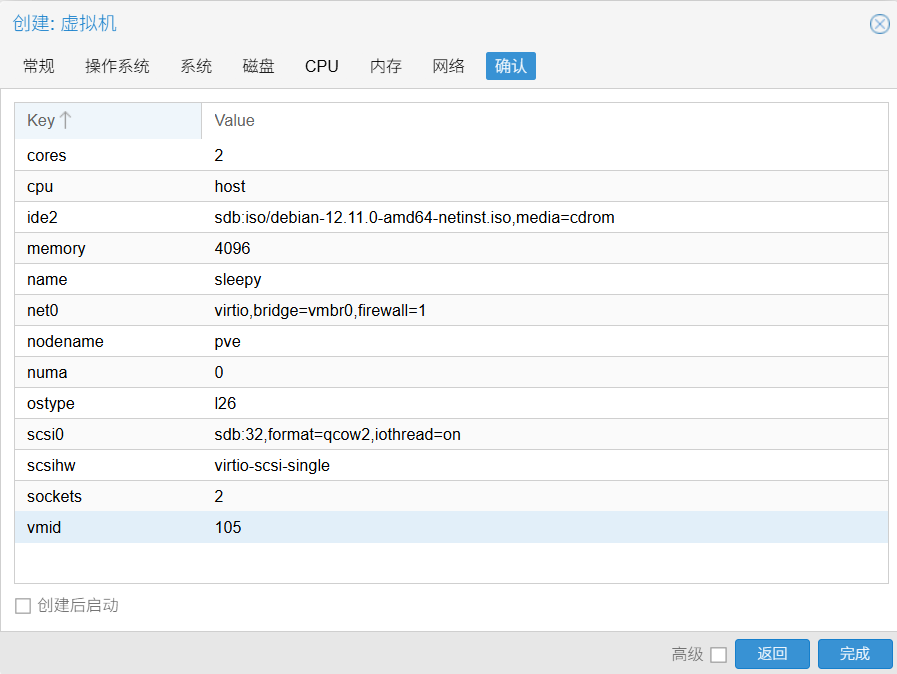The height and width of the screenshot is (674, 897).
Task: Open the 操作系统 tab
Action: [x=117, y=66]
